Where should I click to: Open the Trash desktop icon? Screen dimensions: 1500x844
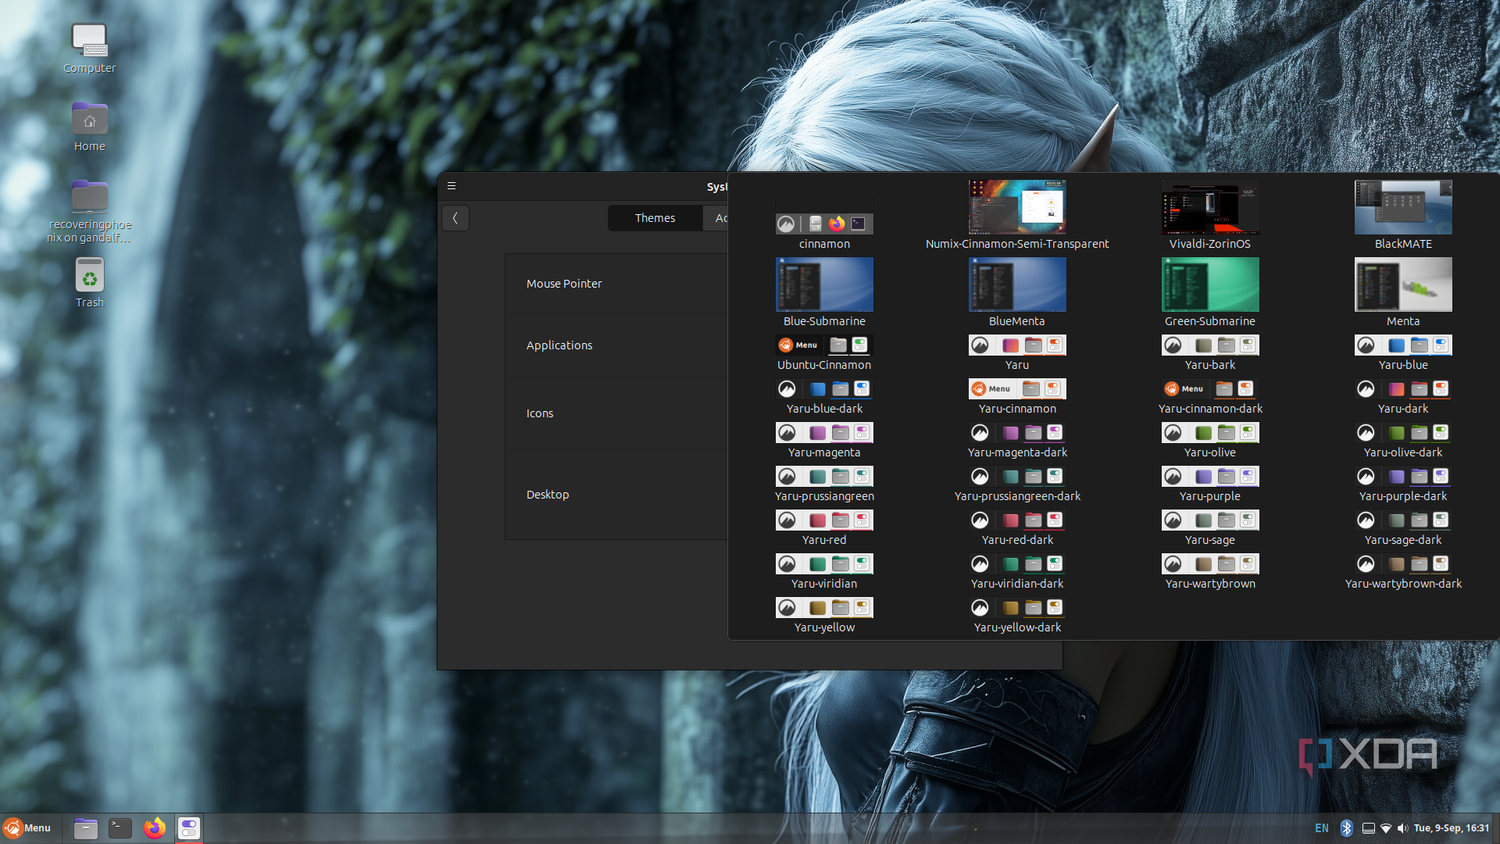pyautogui.click(x=89, y=283)
